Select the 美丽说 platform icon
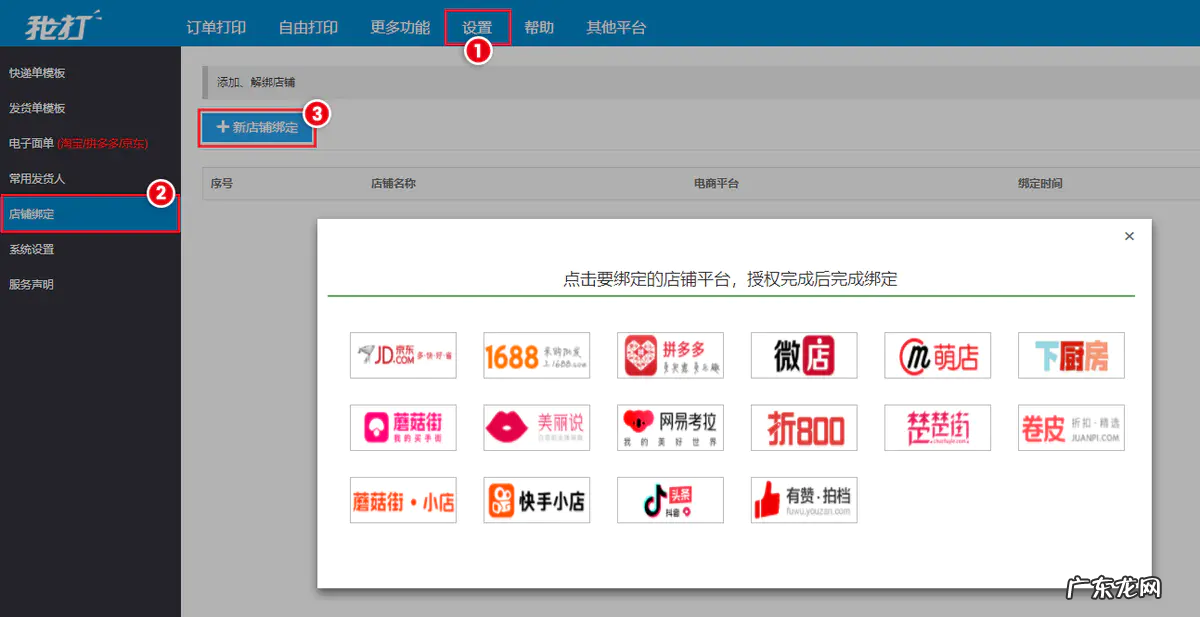1200x617 pixels. point(536,427)
